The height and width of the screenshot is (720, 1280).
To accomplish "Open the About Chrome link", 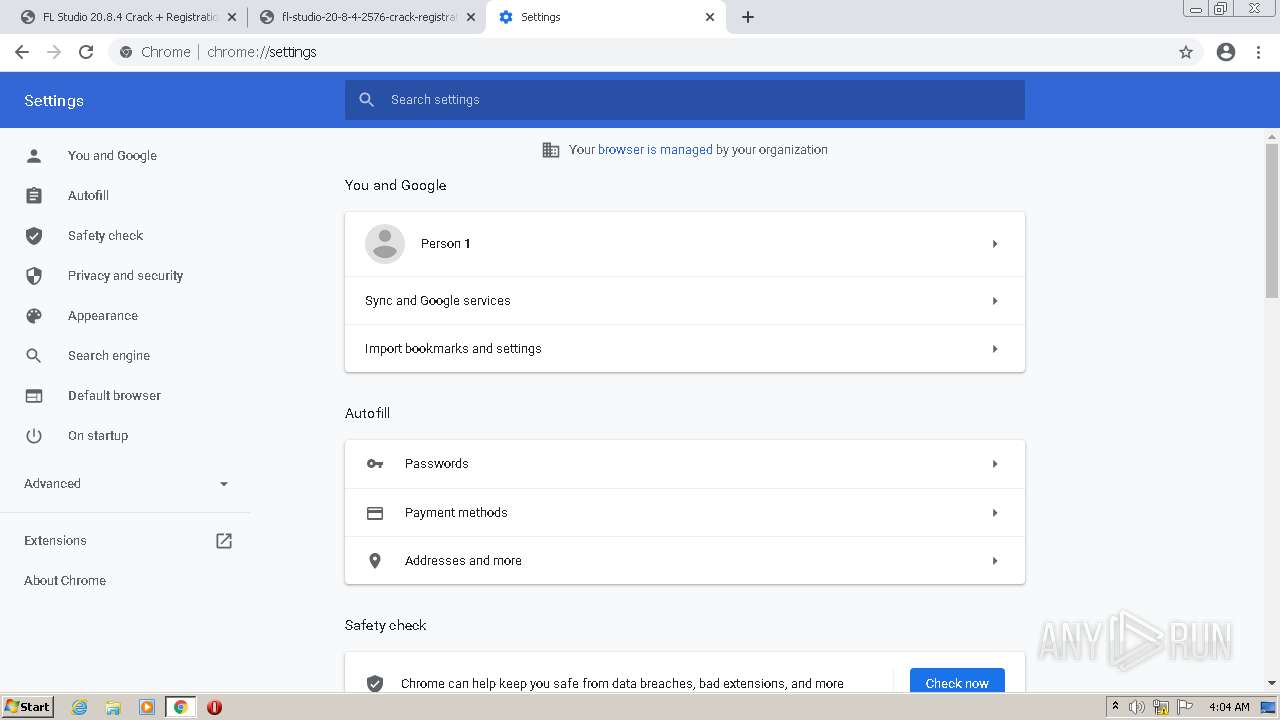I will coord(65,580).
